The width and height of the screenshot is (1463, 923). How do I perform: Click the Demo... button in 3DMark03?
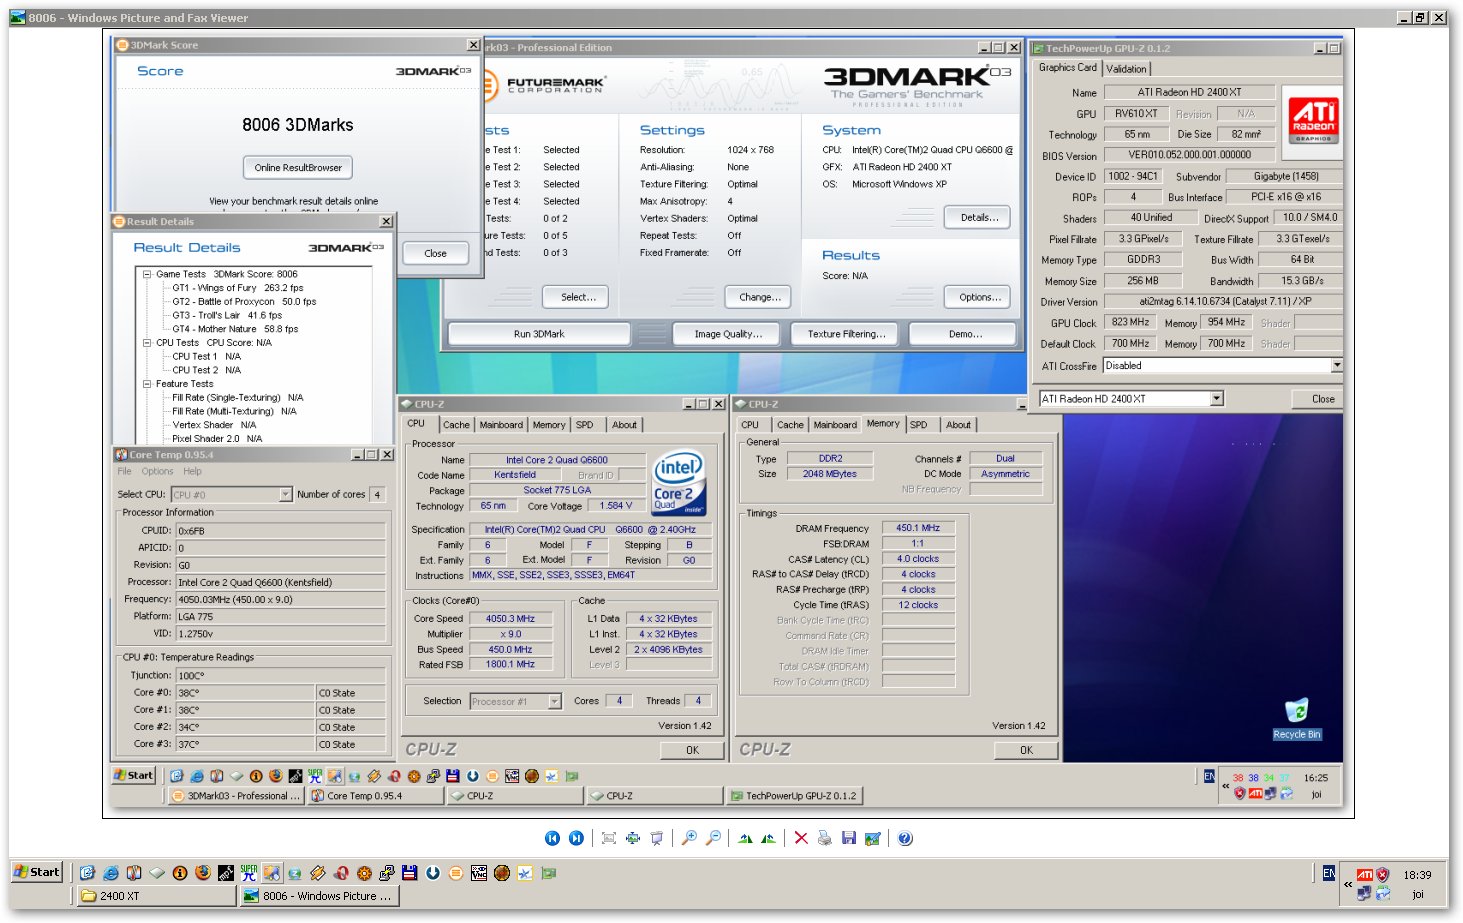[964, 334]
